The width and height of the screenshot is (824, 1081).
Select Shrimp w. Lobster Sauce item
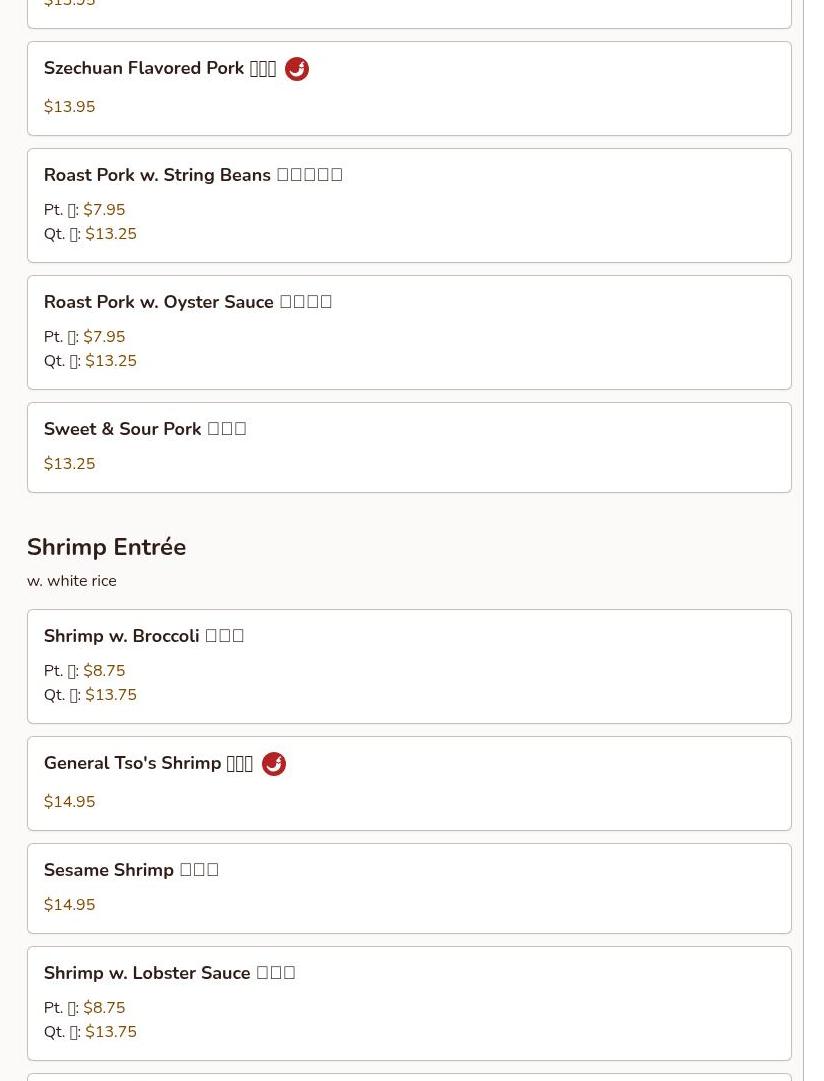(x=409, y=1003)
